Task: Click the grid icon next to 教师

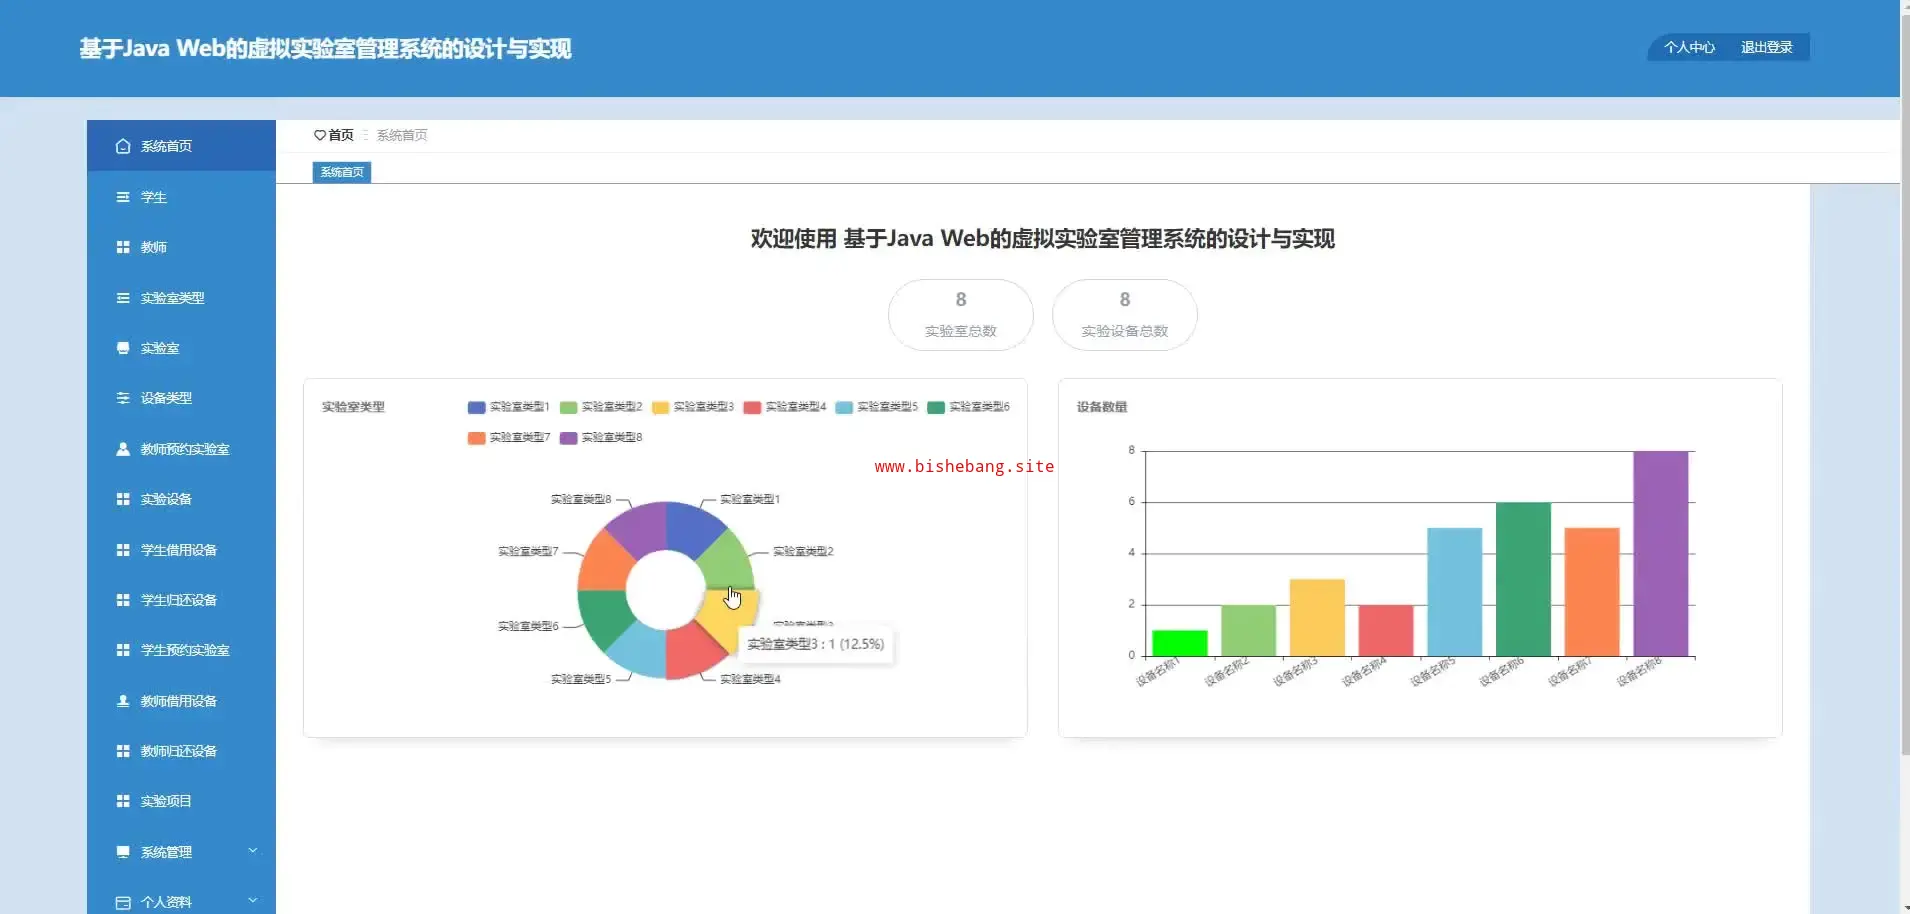Action: click(123, 247)
